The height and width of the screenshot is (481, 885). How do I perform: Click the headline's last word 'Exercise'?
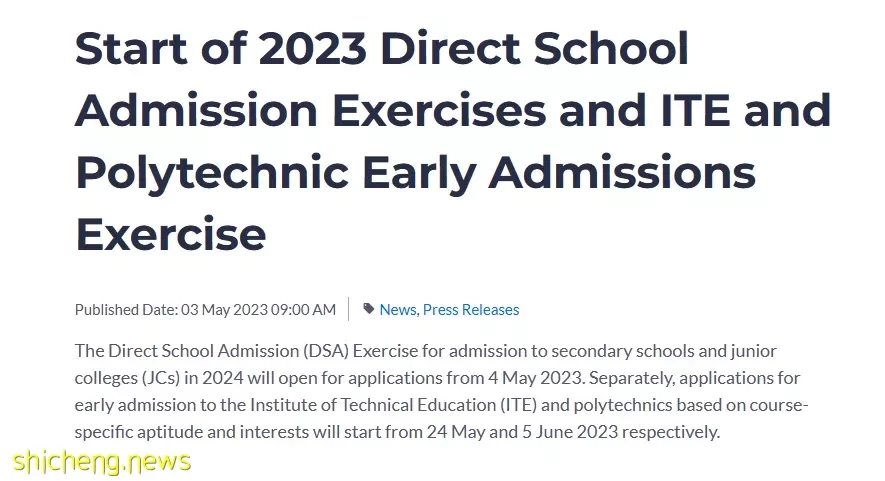click(x=170, y=235)
